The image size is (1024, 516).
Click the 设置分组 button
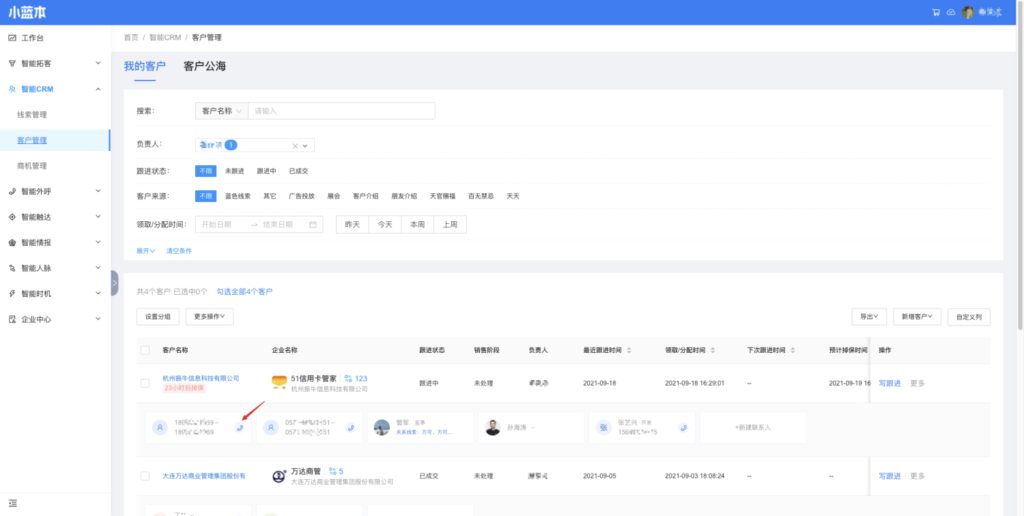(x=157, y=317)
